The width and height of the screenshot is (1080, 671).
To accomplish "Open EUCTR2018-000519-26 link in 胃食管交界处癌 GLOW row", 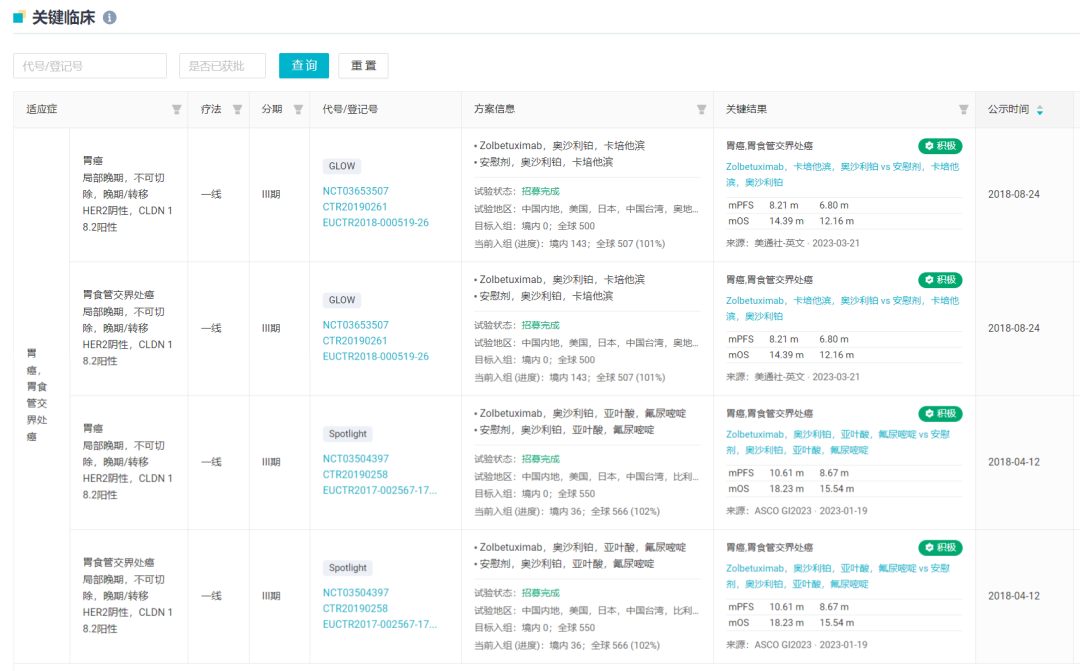I will [x=375, y=356].
